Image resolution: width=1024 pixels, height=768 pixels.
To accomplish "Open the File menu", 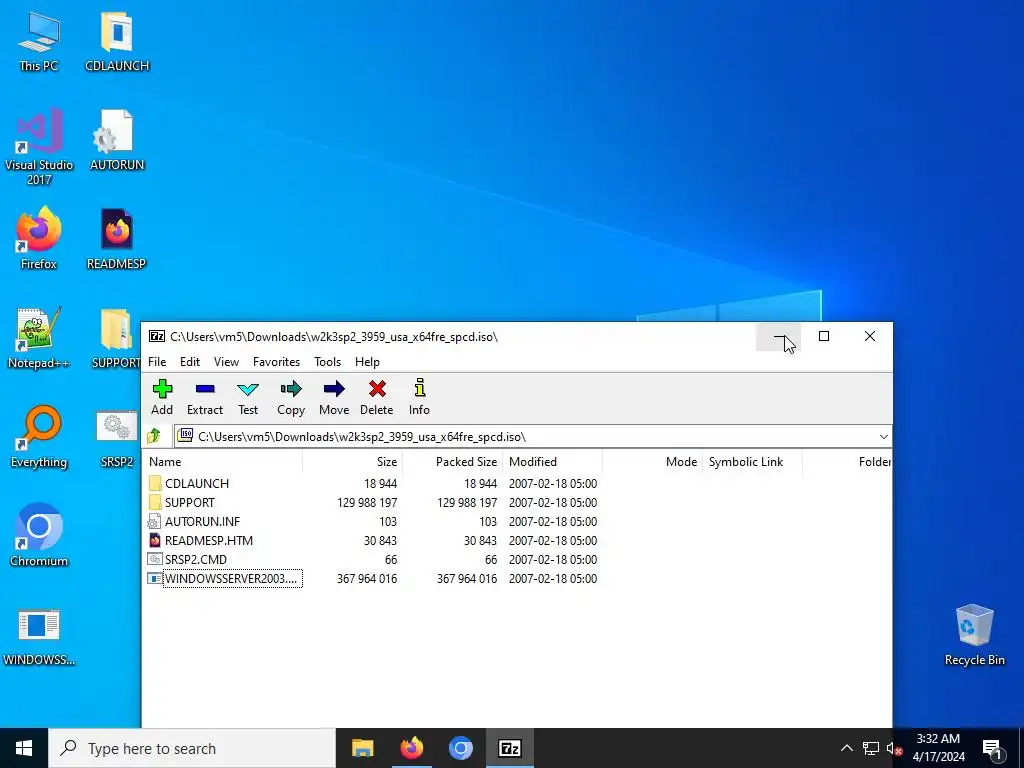I will [x=157, y=362].
